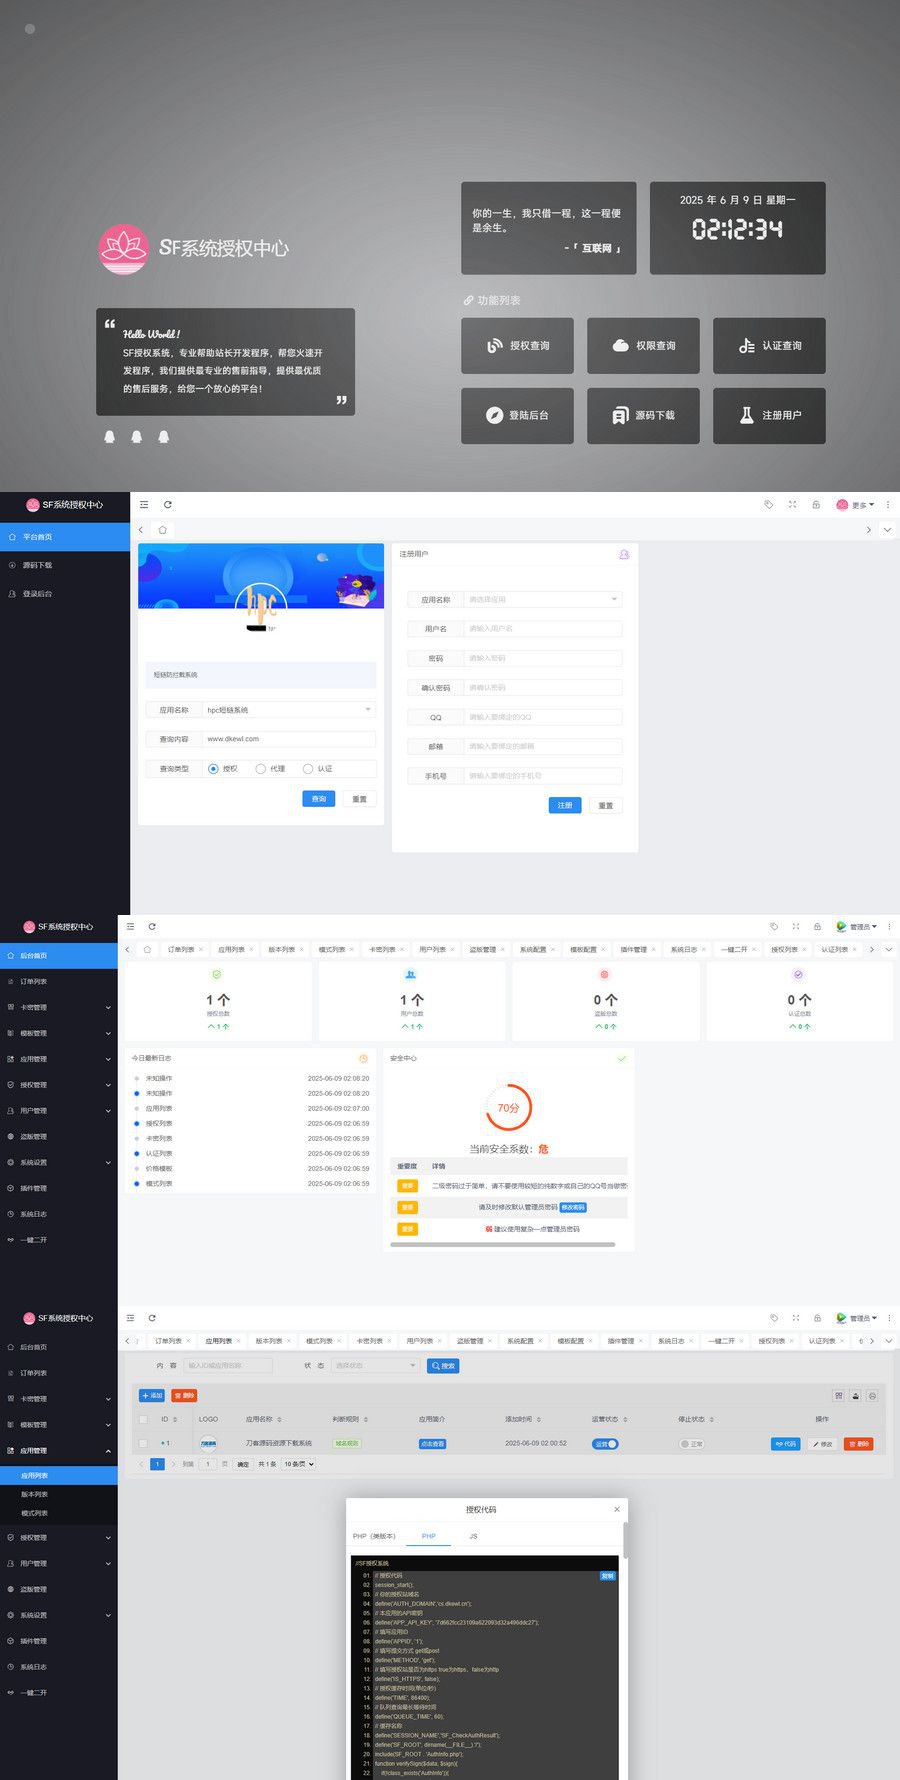Image resolution: width=900 pixels, height=1780 pixels.
Task: Open 权限查询 with the cloud icon
Action: click(x=643, y=346)
